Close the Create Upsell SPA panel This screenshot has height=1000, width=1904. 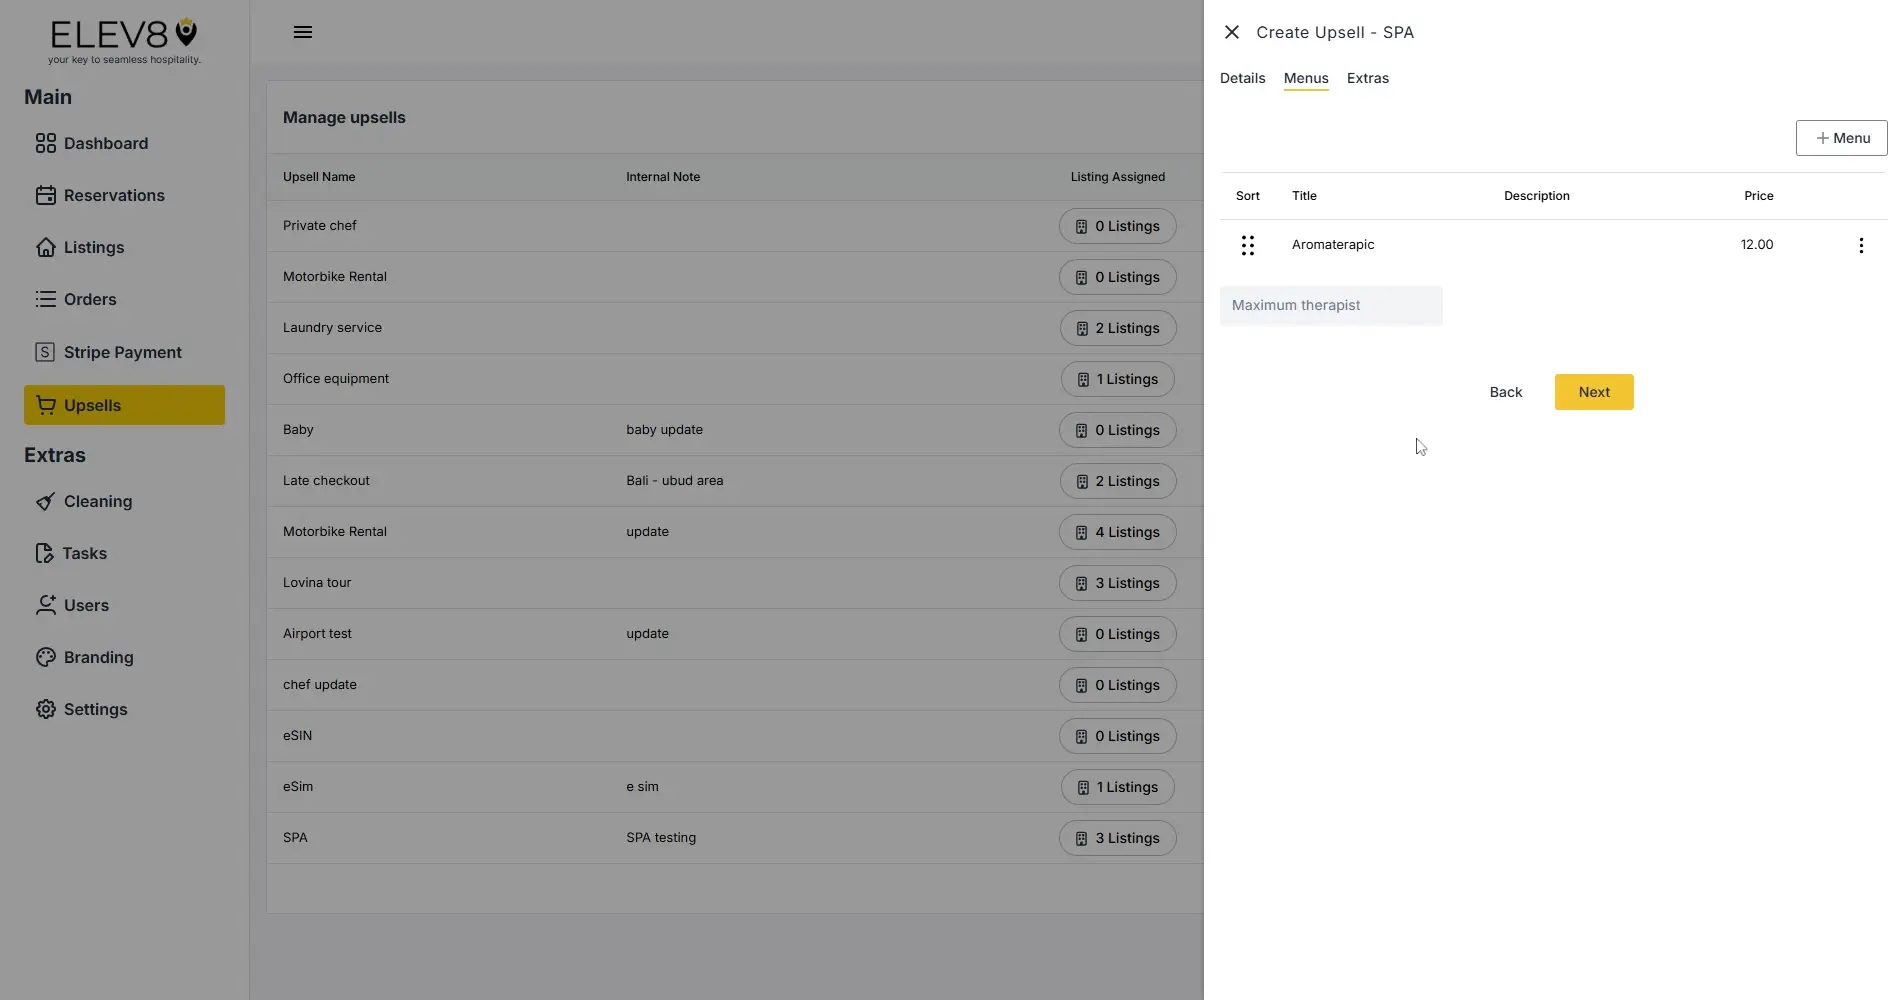[1231, 31]
